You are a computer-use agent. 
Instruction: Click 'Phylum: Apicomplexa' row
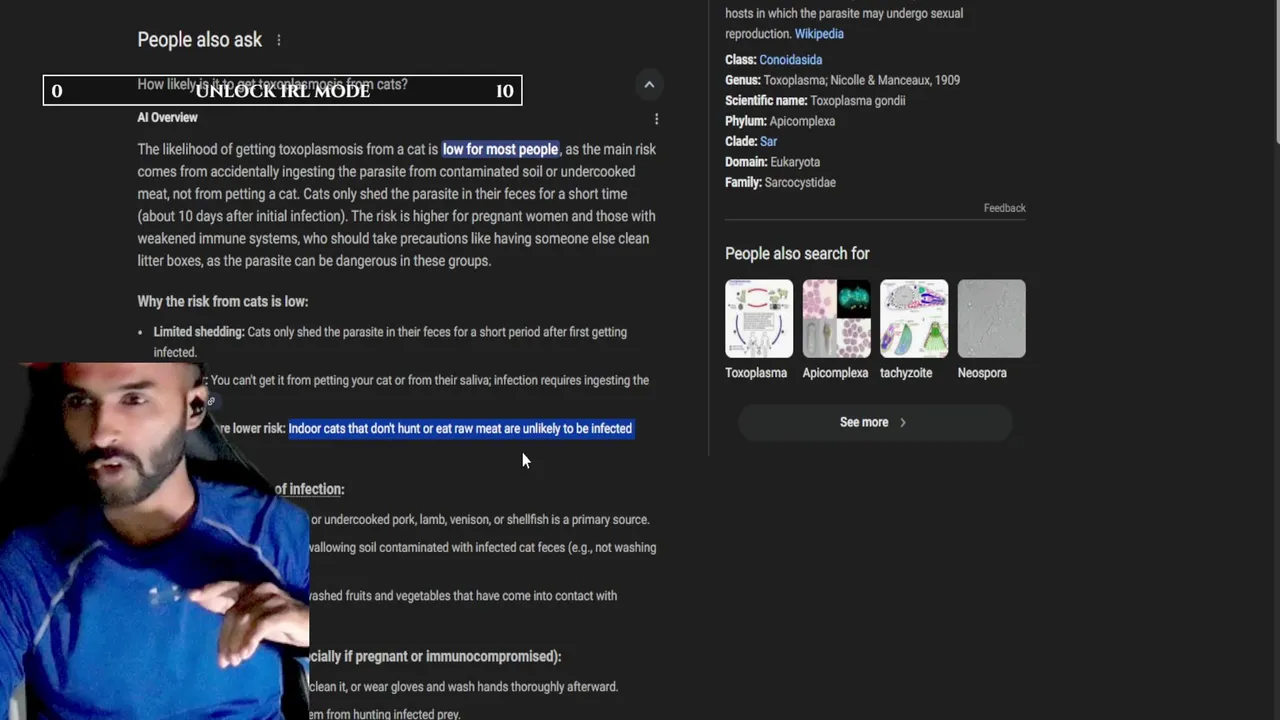[x=780, y=121]
